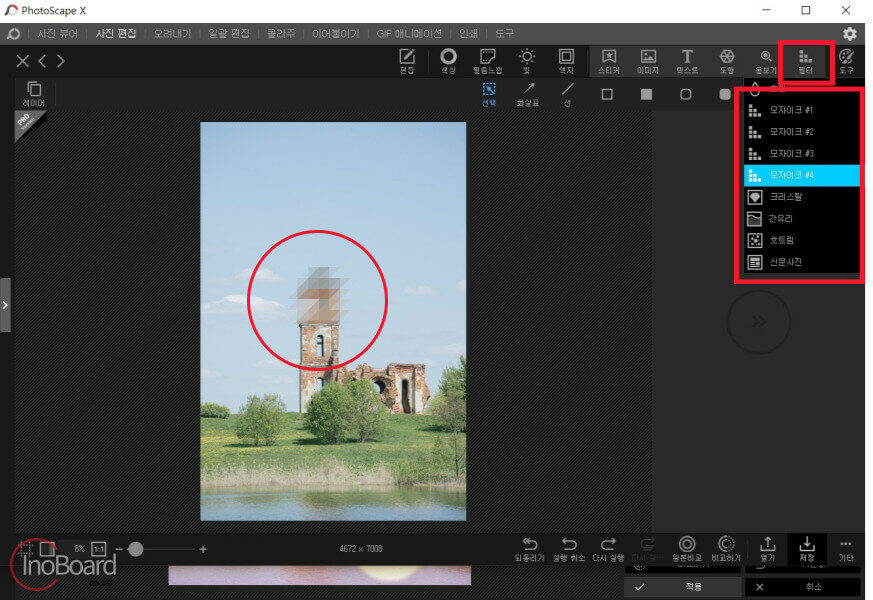Click the zoom slider handle
The image size is (873, 600).
135,549
